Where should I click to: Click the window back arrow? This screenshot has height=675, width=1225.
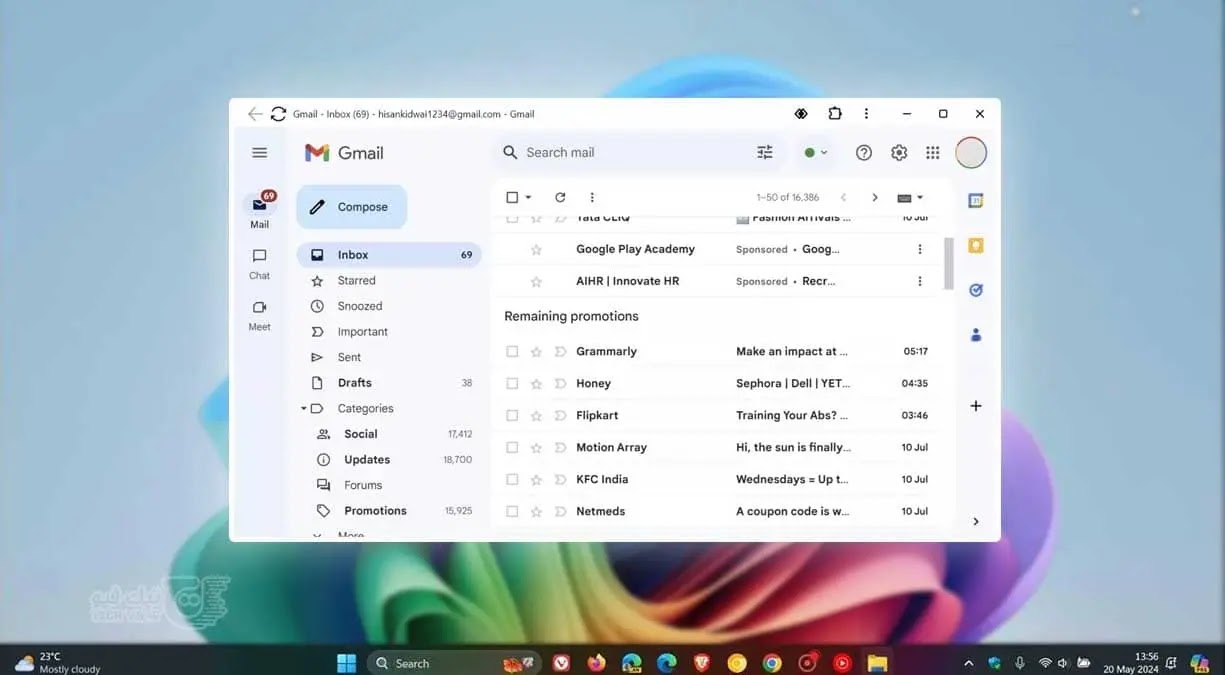click(x=255, y=114)
